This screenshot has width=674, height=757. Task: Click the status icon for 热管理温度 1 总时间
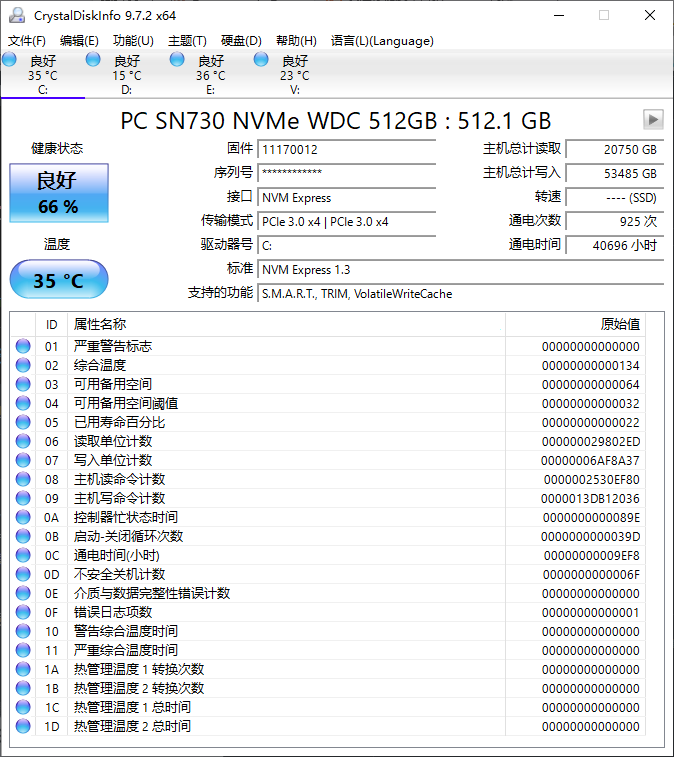(23, 707)
